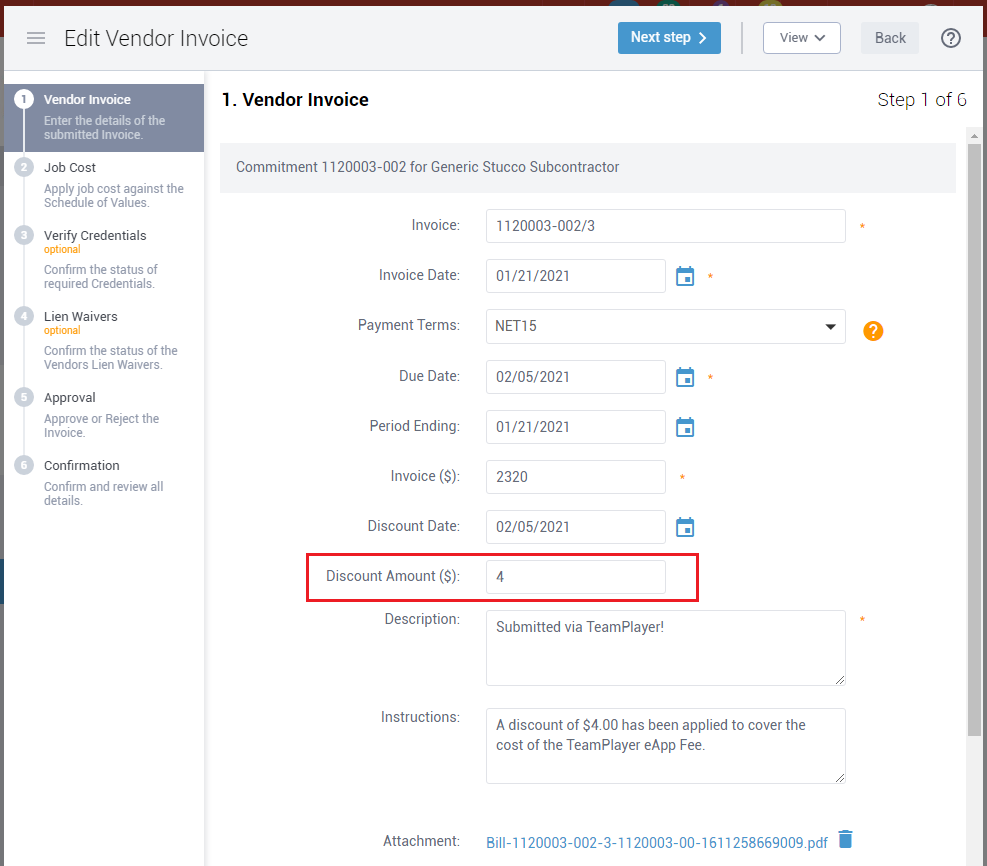Viewport: 987px width, 866px height.
Task: Click the help question mark icon
Action: (951, 38)
